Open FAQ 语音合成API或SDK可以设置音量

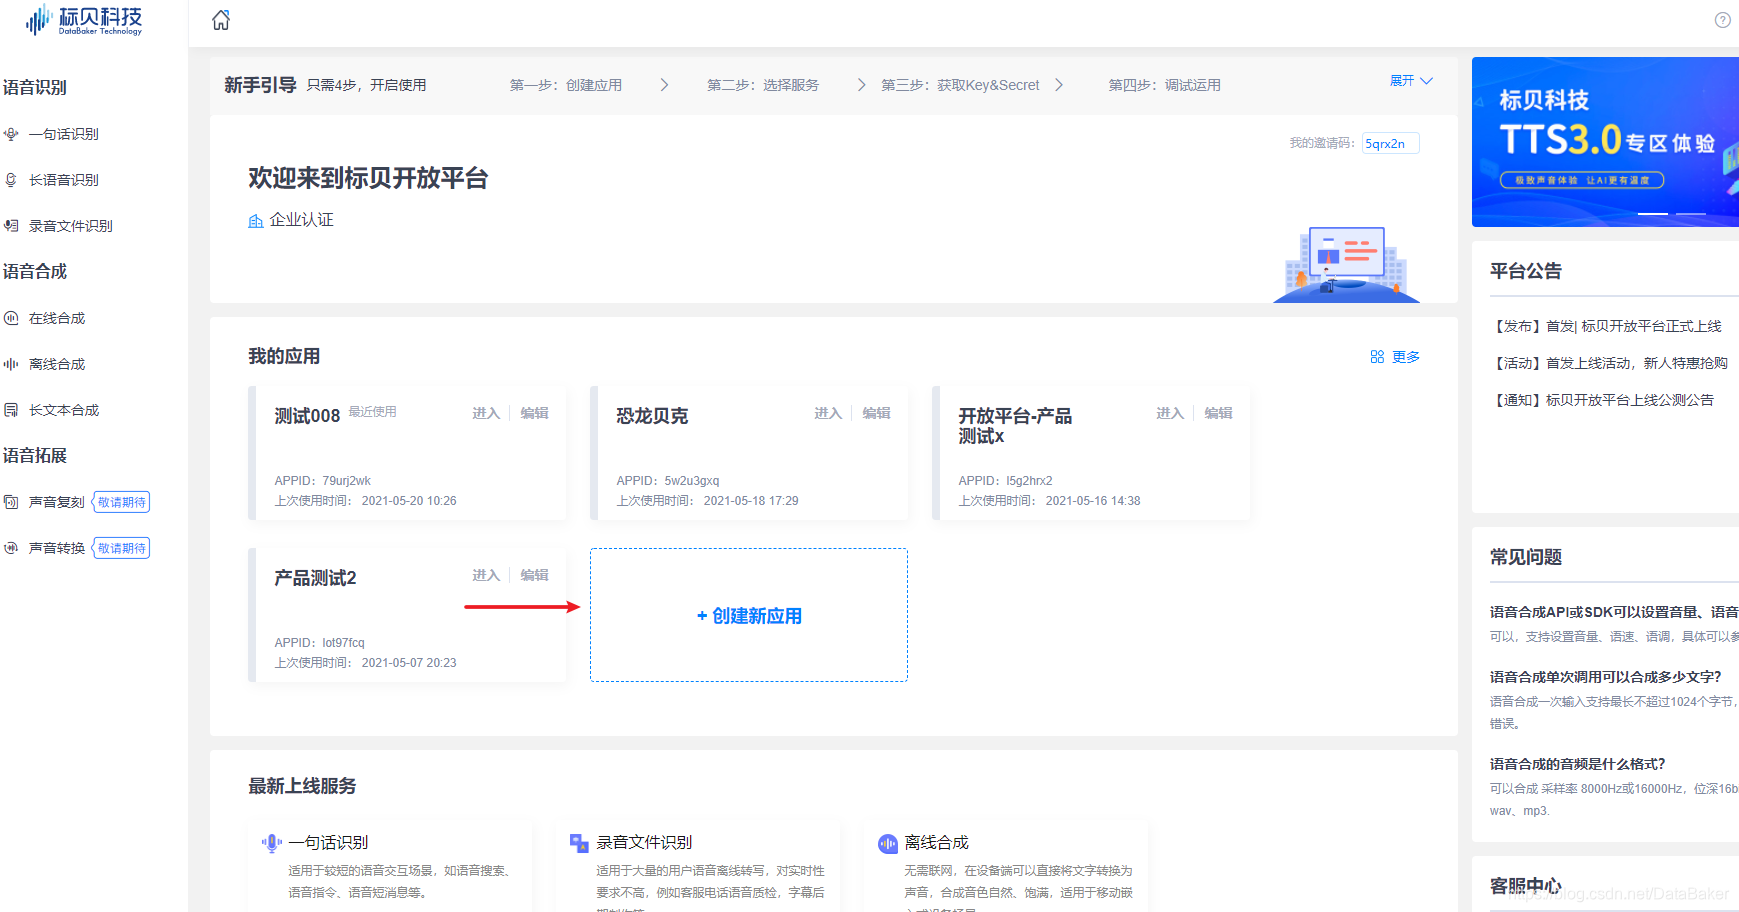1614,612
